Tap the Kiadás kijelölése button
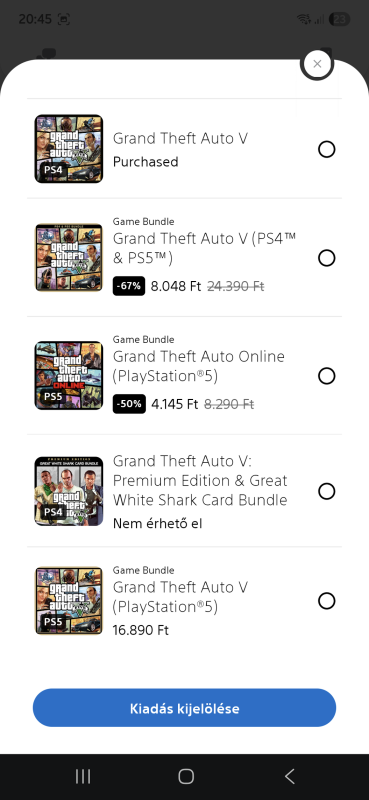 click(184, 708)
